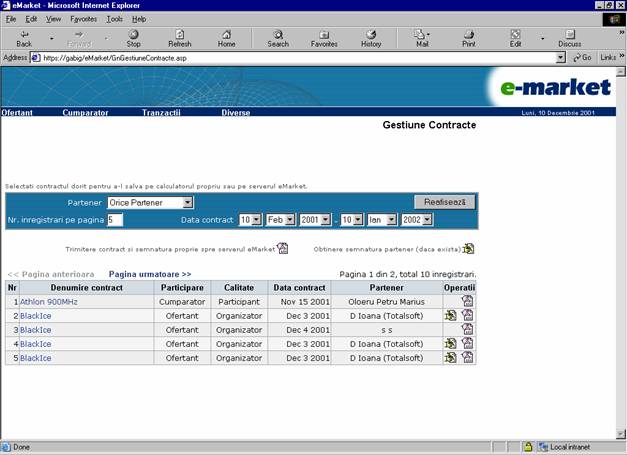Click the send-contract icon in legend text
This screenshot has width=627, height=455.
coord(283,249)
